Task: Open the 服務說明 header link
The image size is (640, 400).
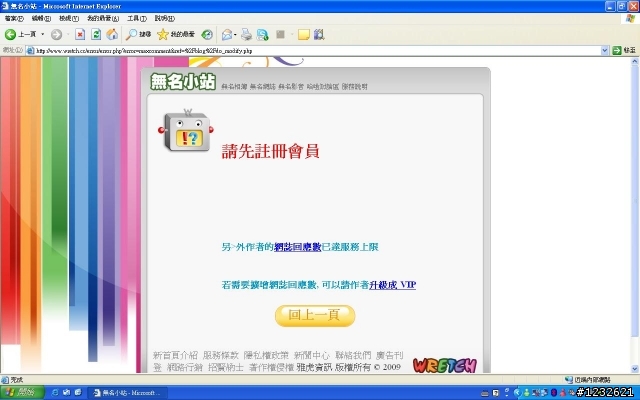Action: 355,87
